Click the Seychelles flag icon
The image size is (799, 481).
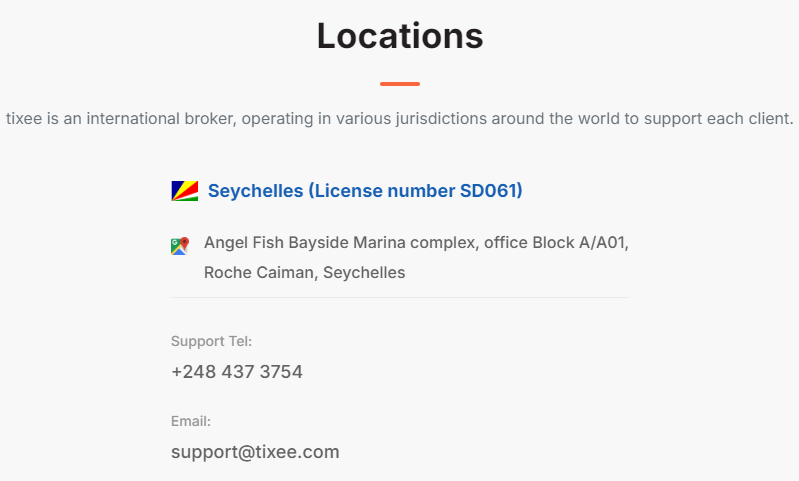tap(184, 191)
